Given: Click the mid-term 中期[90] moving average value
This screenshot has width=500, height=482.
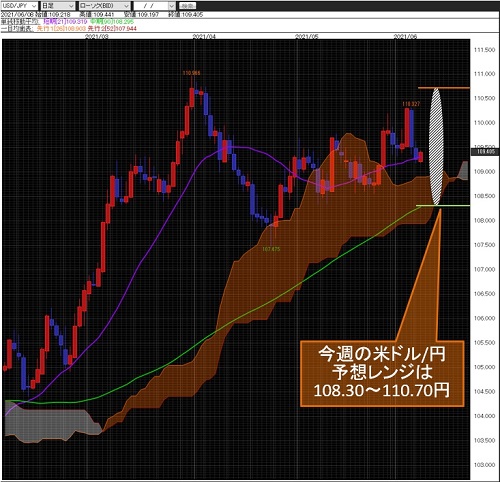Looking at the screenshot, I should [112, 22].
